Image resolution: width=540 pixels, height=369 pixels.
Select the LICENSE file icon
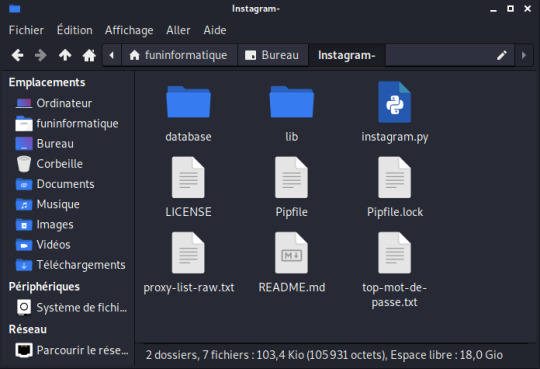[188, 177]
